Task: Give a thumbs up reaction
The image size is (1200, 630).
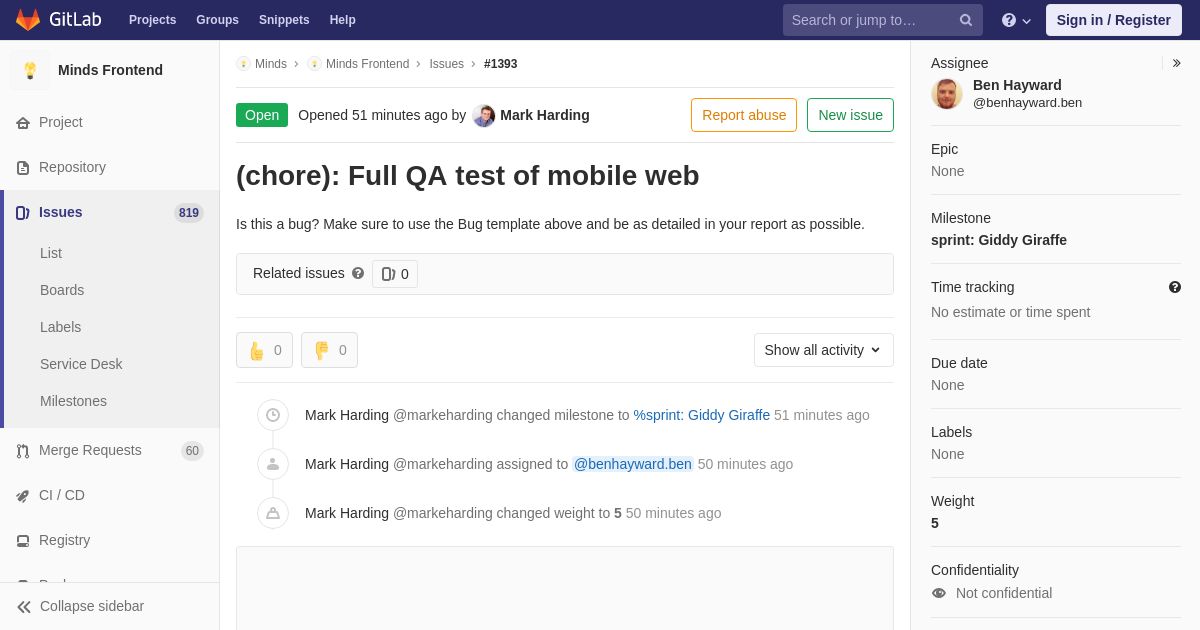Action: tap(264, 350)
